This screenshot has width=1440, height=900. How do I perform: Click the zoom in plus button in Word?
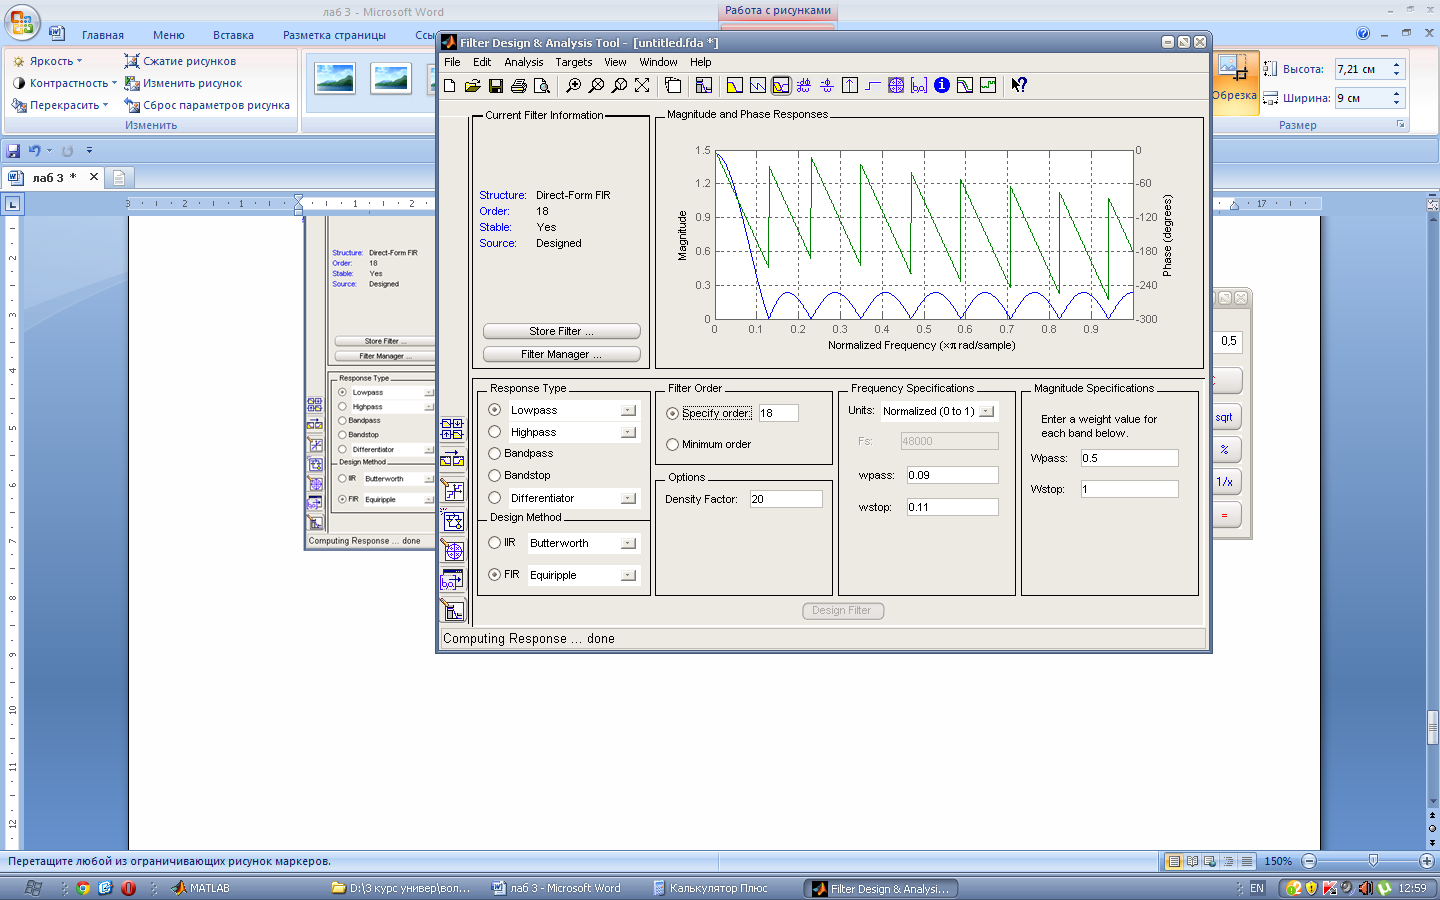pyautogui.click(x=1426, y=861)
